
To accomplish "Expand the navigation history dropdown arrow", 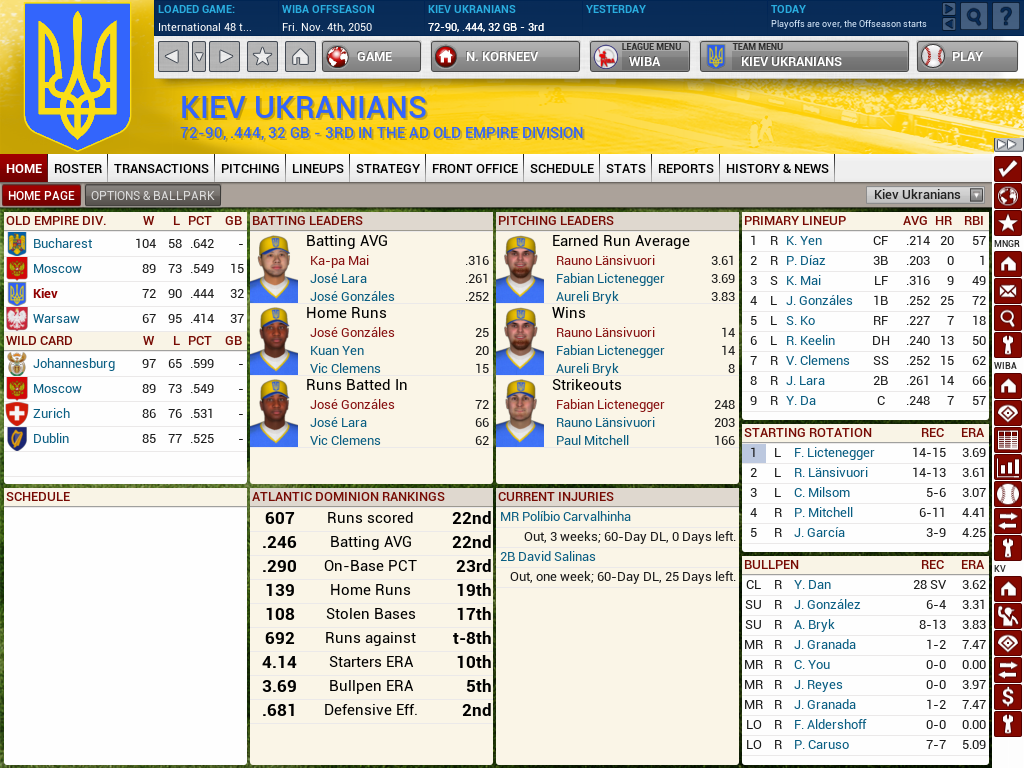I will (x=198, y=57).
